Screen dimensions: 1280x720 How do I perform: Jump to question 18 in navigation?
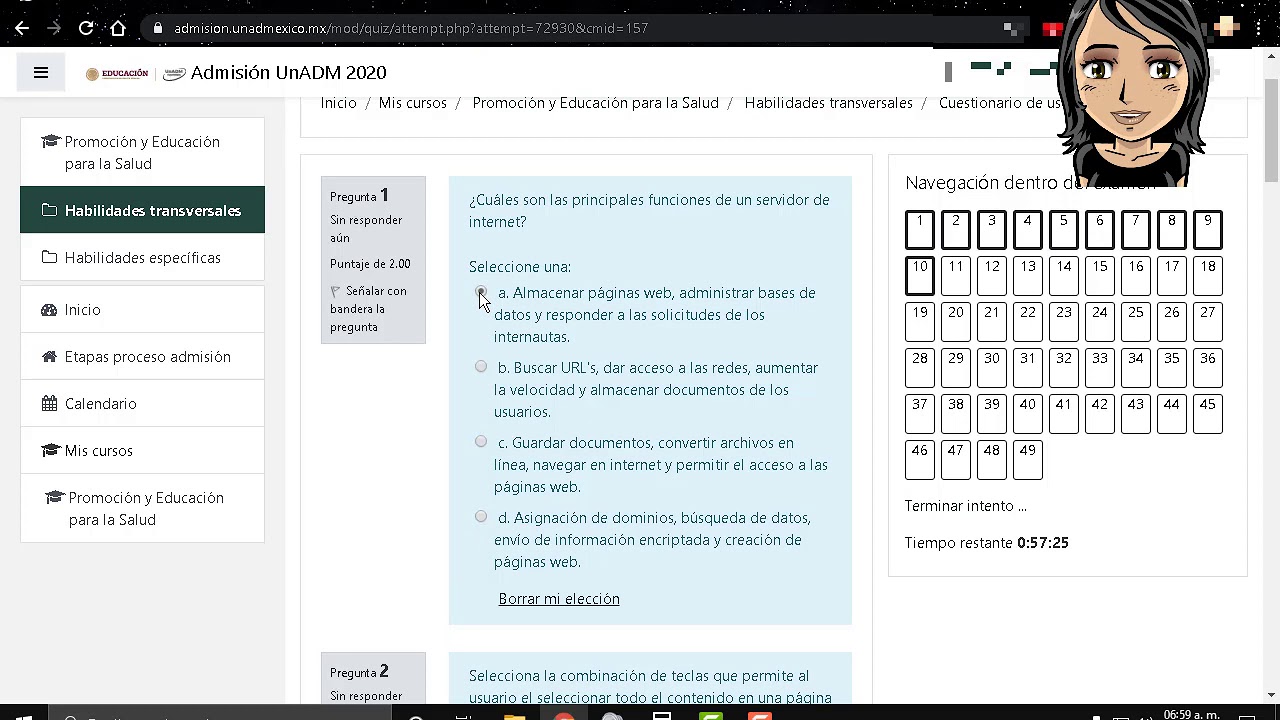pos(1208,276)
